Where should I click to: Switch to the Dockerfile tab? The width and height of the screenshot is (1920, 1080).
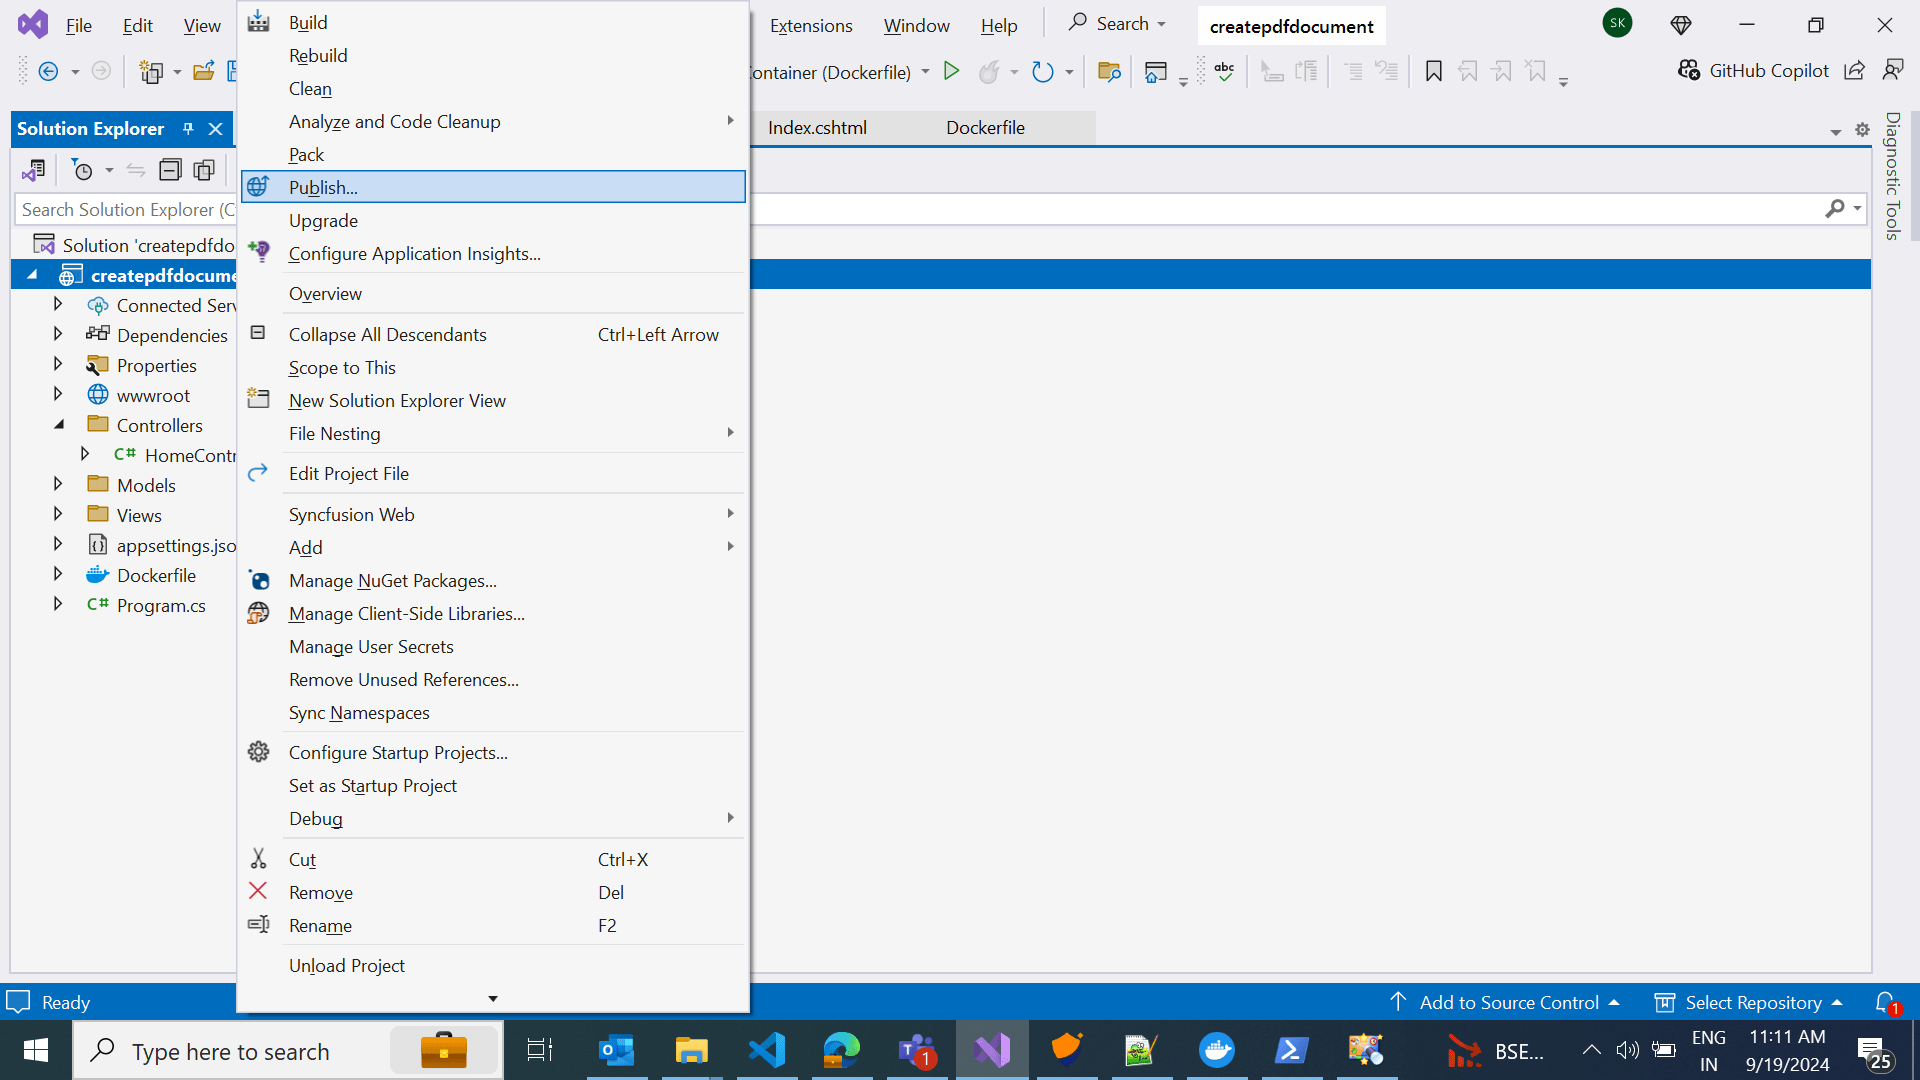[x=986, y=127]
